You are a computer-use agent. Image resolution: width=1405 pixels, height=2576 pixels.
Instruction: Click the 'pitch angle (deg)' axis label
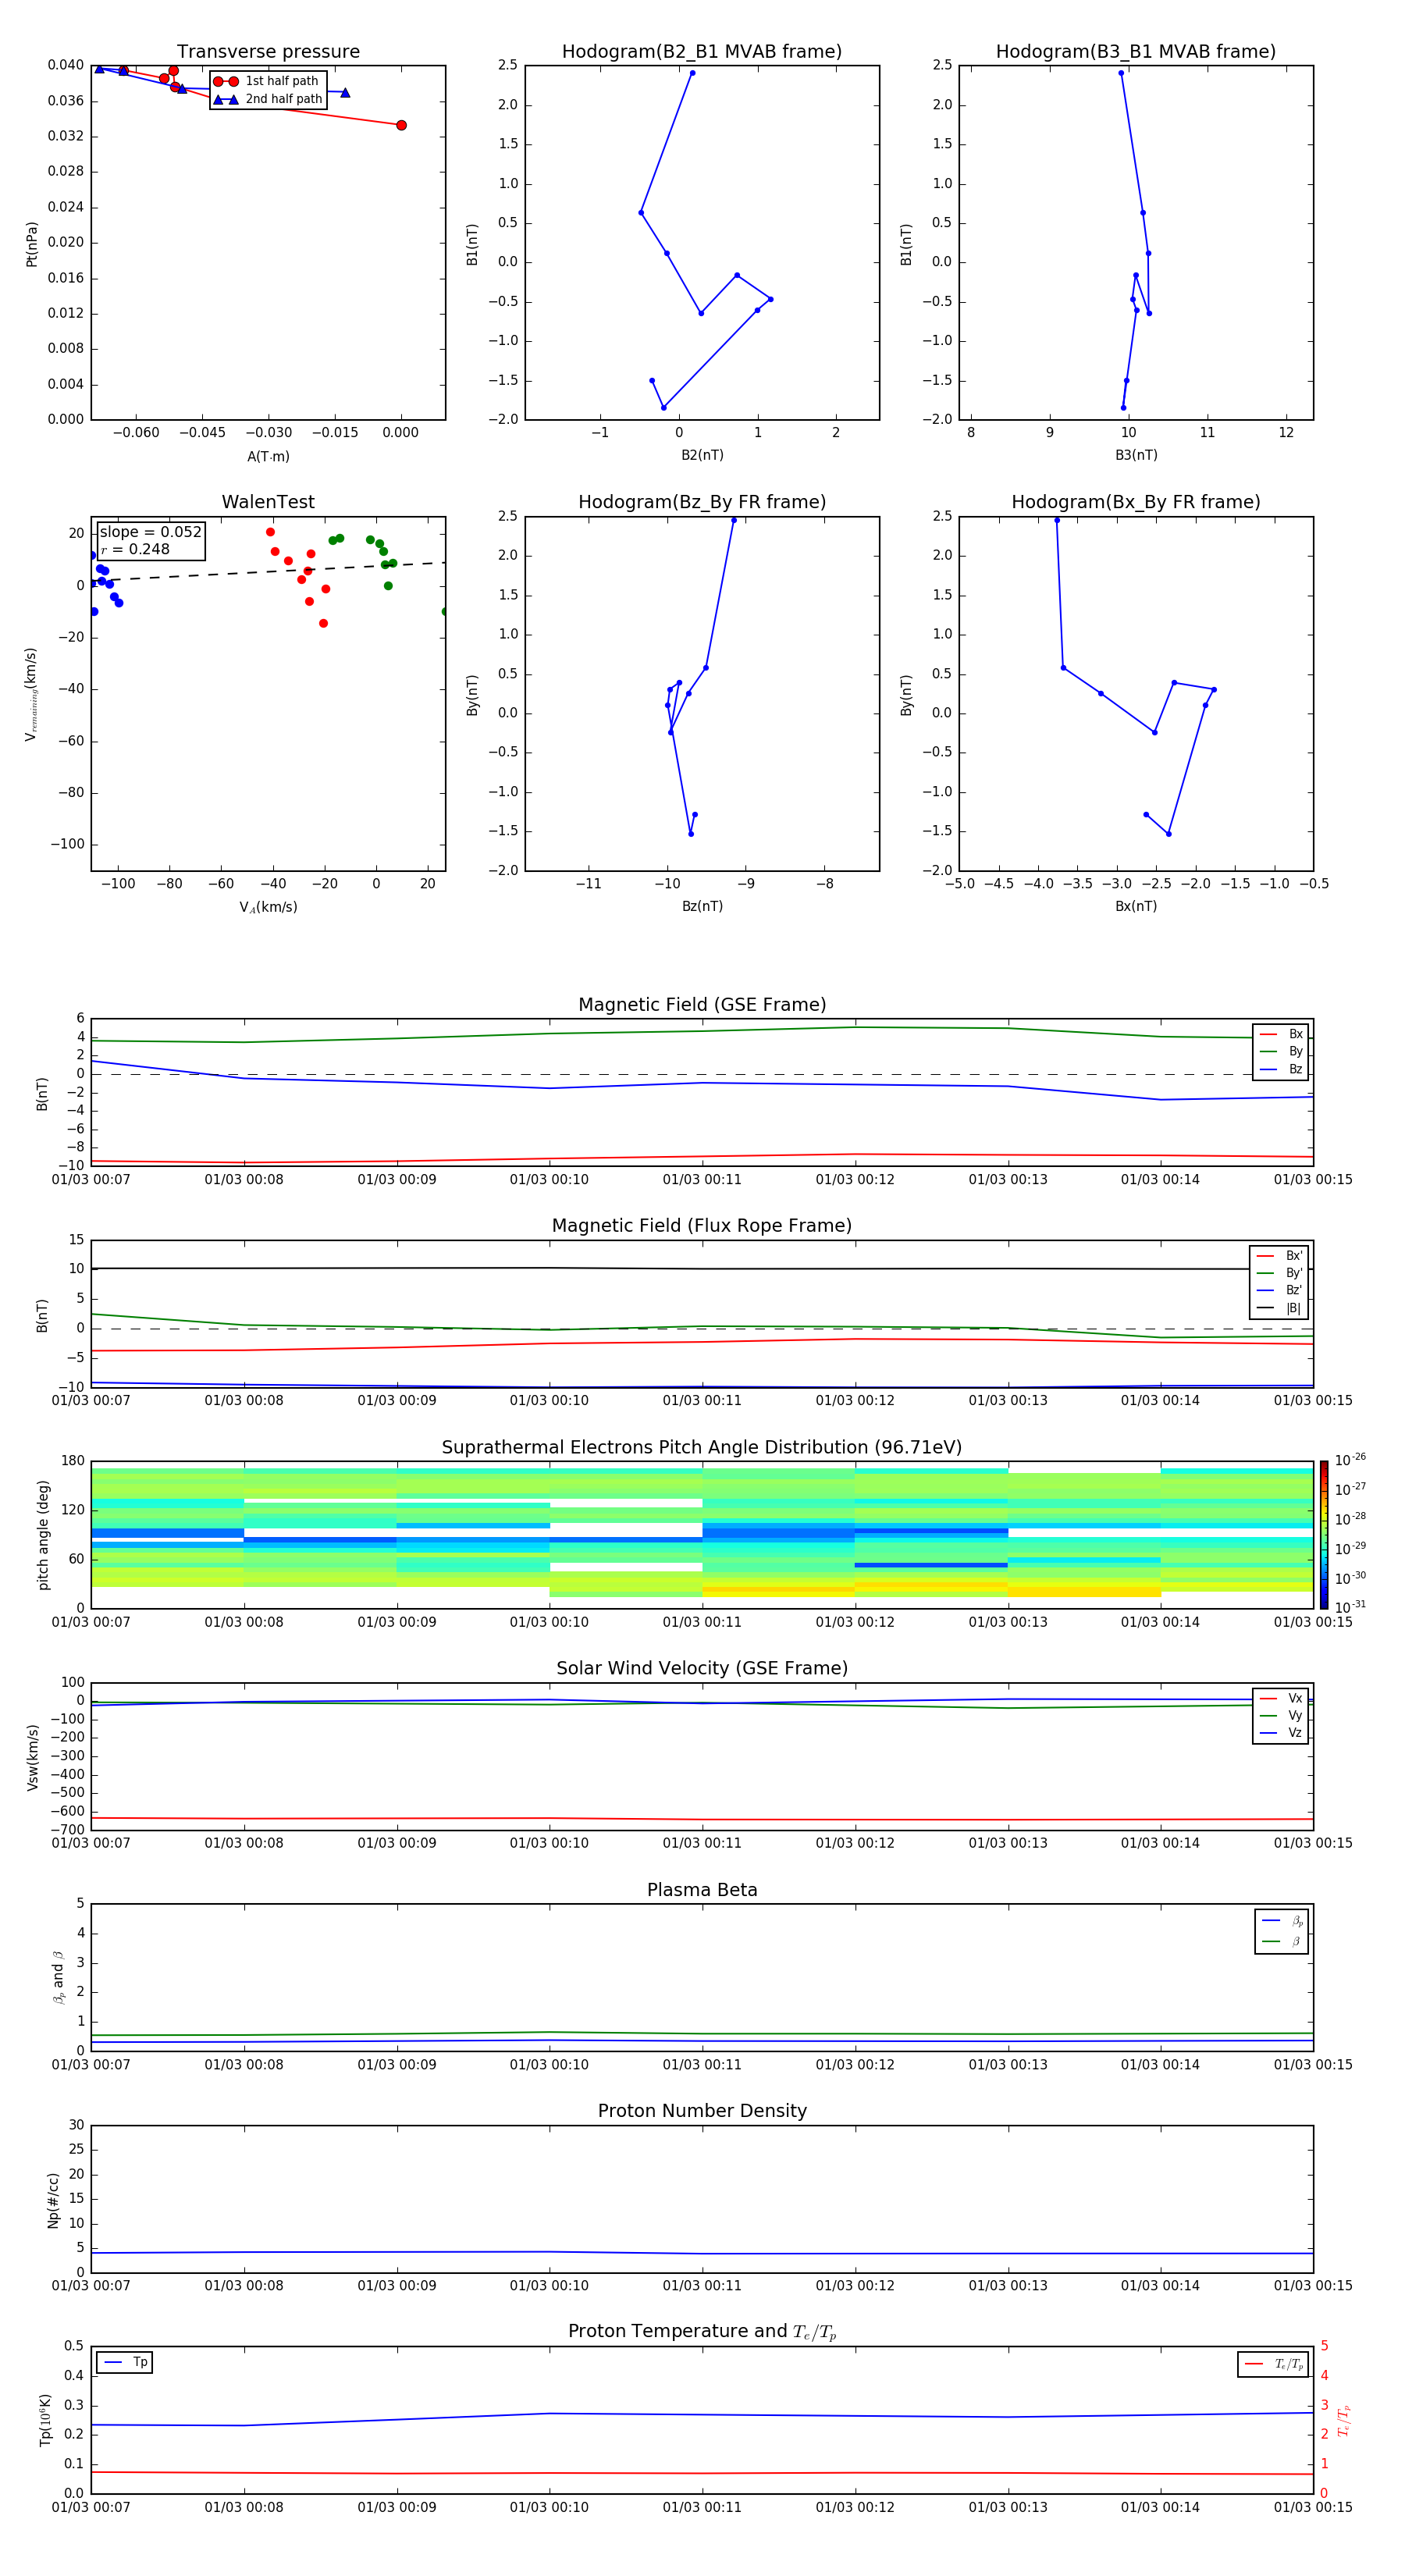point(43,1535)
